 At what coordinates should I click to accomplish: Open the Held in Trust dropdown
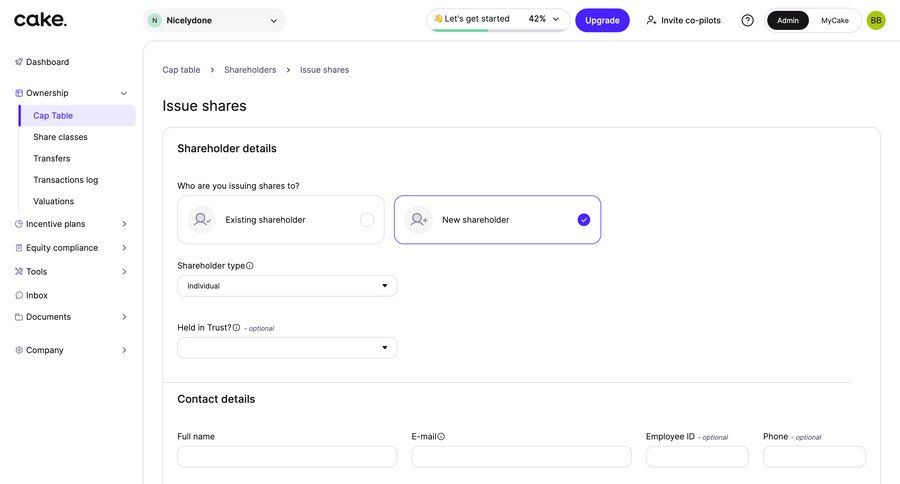[287, 348]
